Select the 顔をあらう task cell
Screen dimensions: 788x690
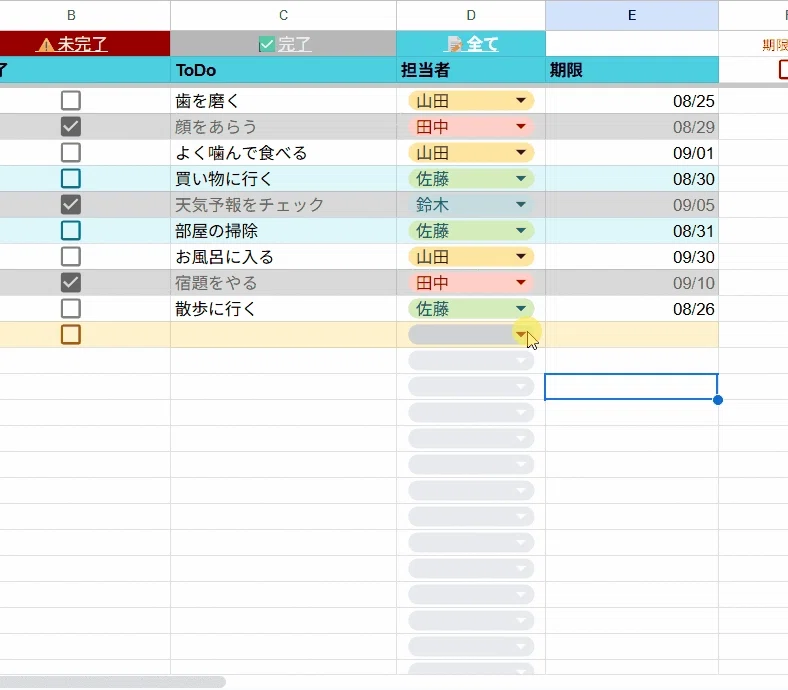coord(283,127)
